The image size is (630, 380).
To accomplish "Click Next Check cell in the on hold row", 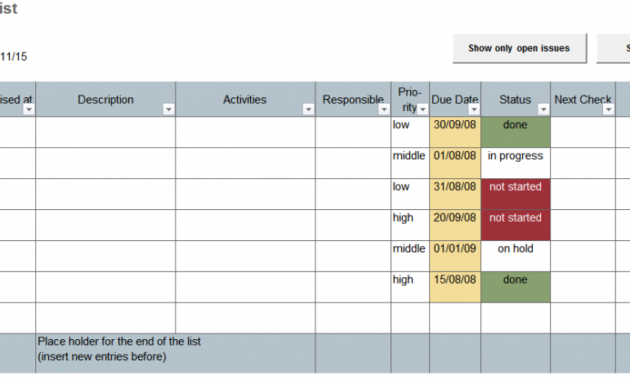I will point(583,256).
